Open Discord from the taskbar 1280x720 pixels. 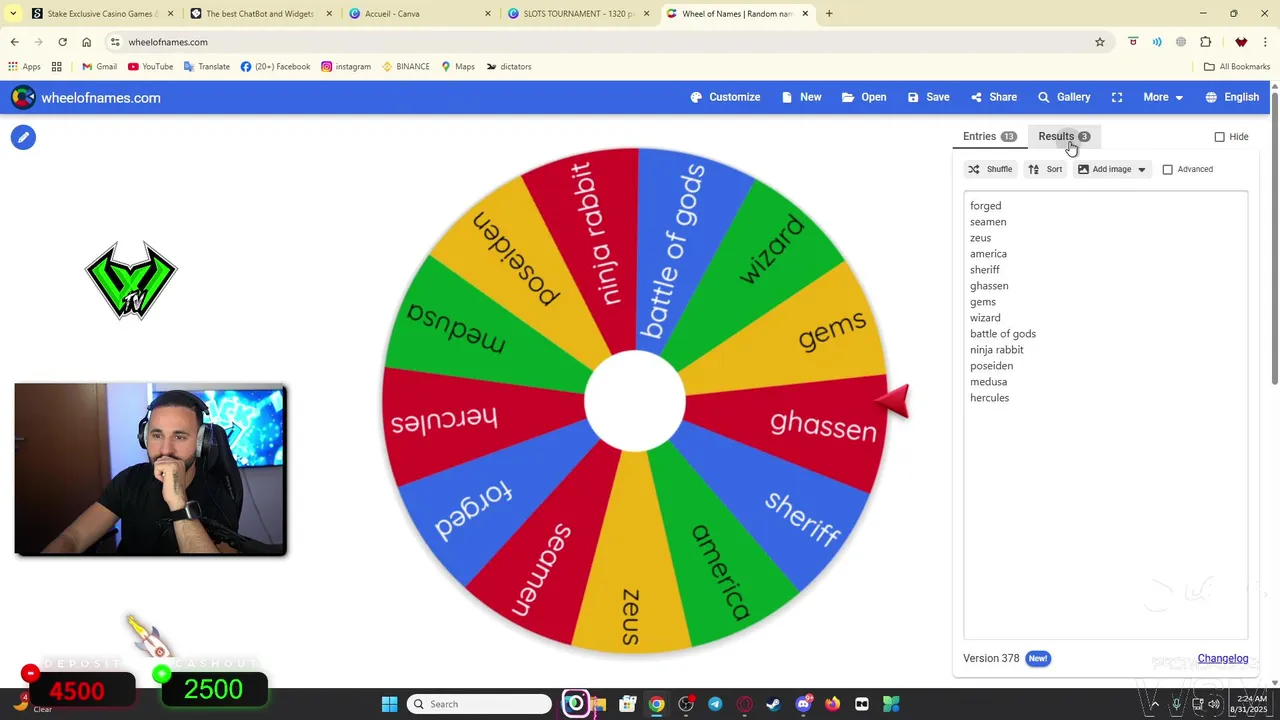[x=803, y=704]
